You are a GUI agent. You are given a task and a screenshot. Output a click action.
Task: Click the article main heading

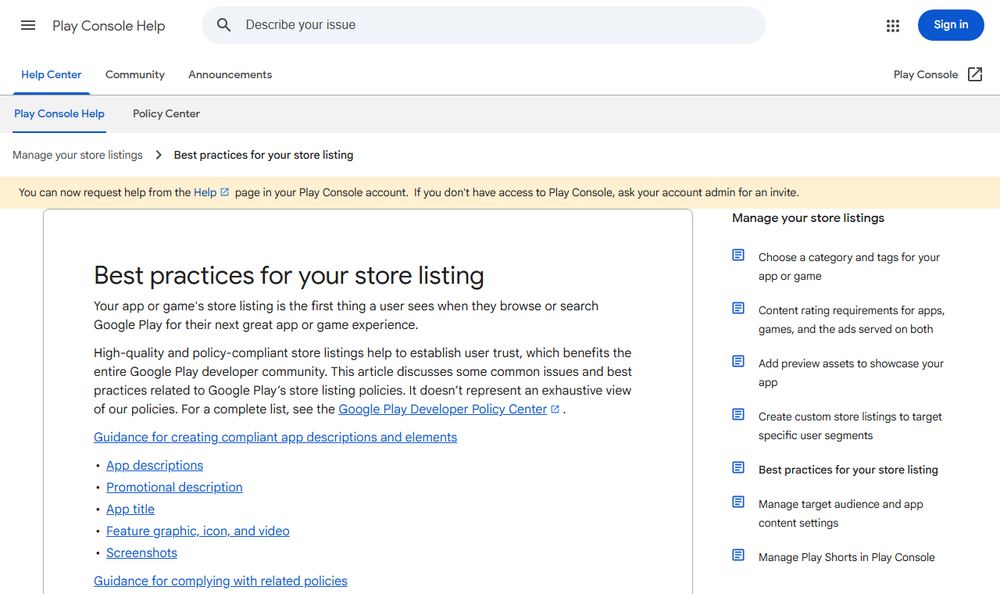coord(289,276)
